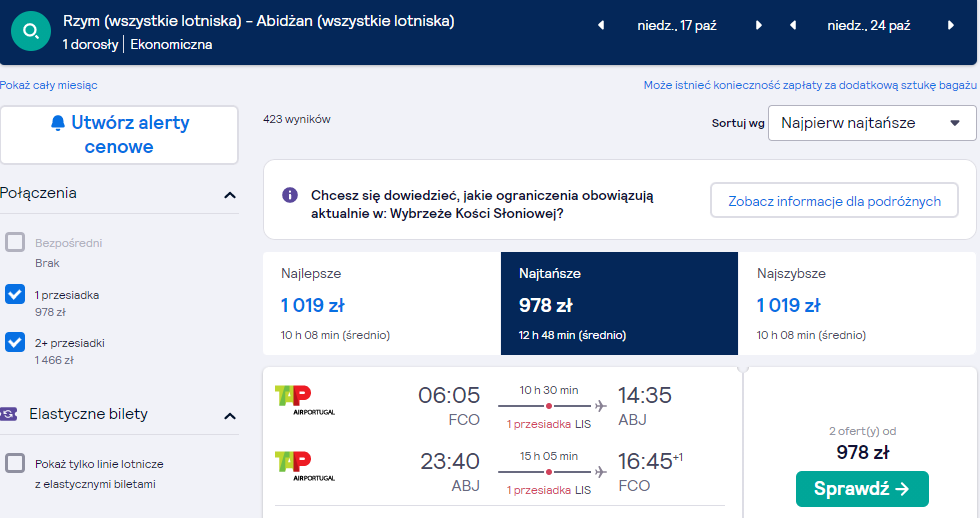Screen dimensions: 980x518
Task: Enable flexible-ticket airlines only checkbox
Action: pos(15,463)
